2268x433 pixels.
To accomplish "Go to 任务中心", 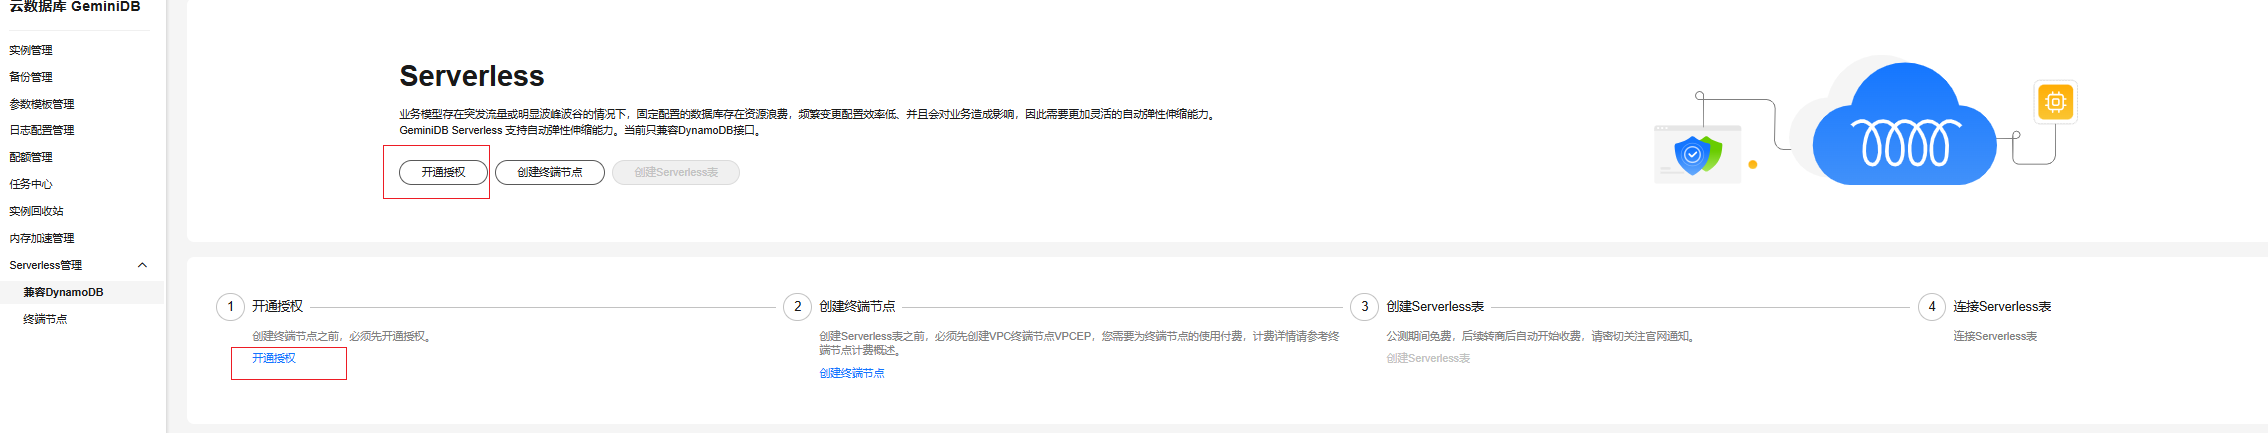I will pos(31,184).
